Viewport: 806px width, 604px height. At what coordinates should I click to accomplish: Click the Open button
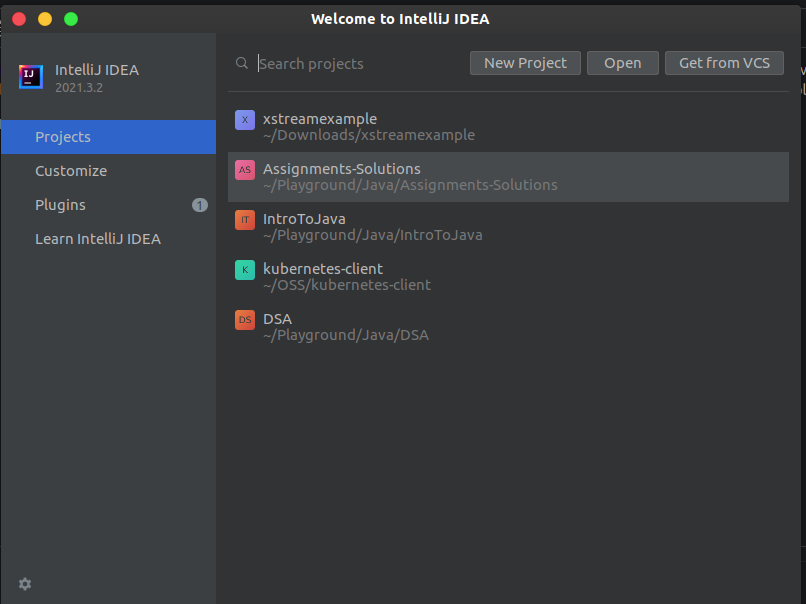pyautogui.click(x=622, y=63)
